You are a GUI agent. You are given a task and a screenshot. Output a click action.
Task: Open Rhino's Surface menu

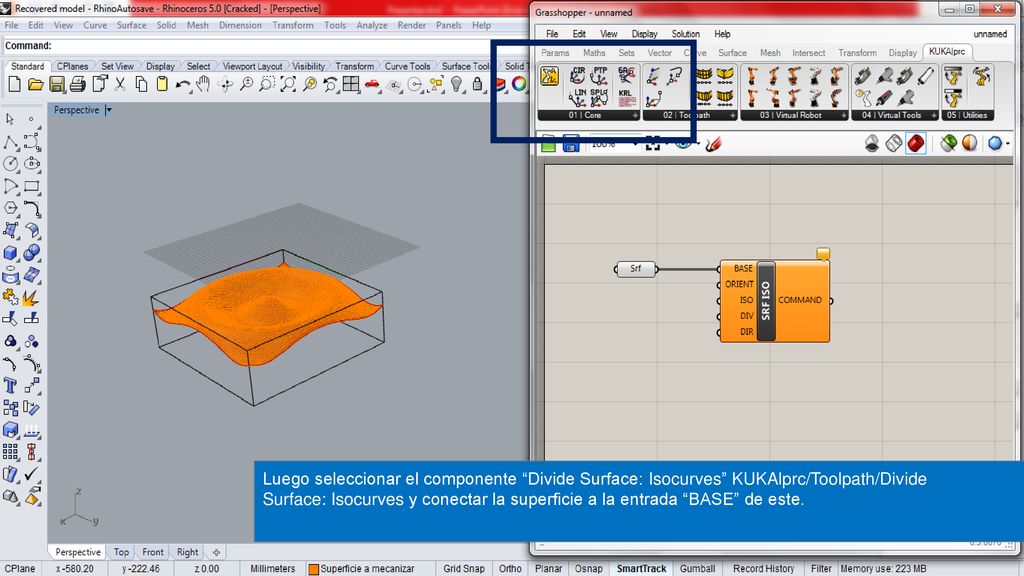tap(131, 25)
